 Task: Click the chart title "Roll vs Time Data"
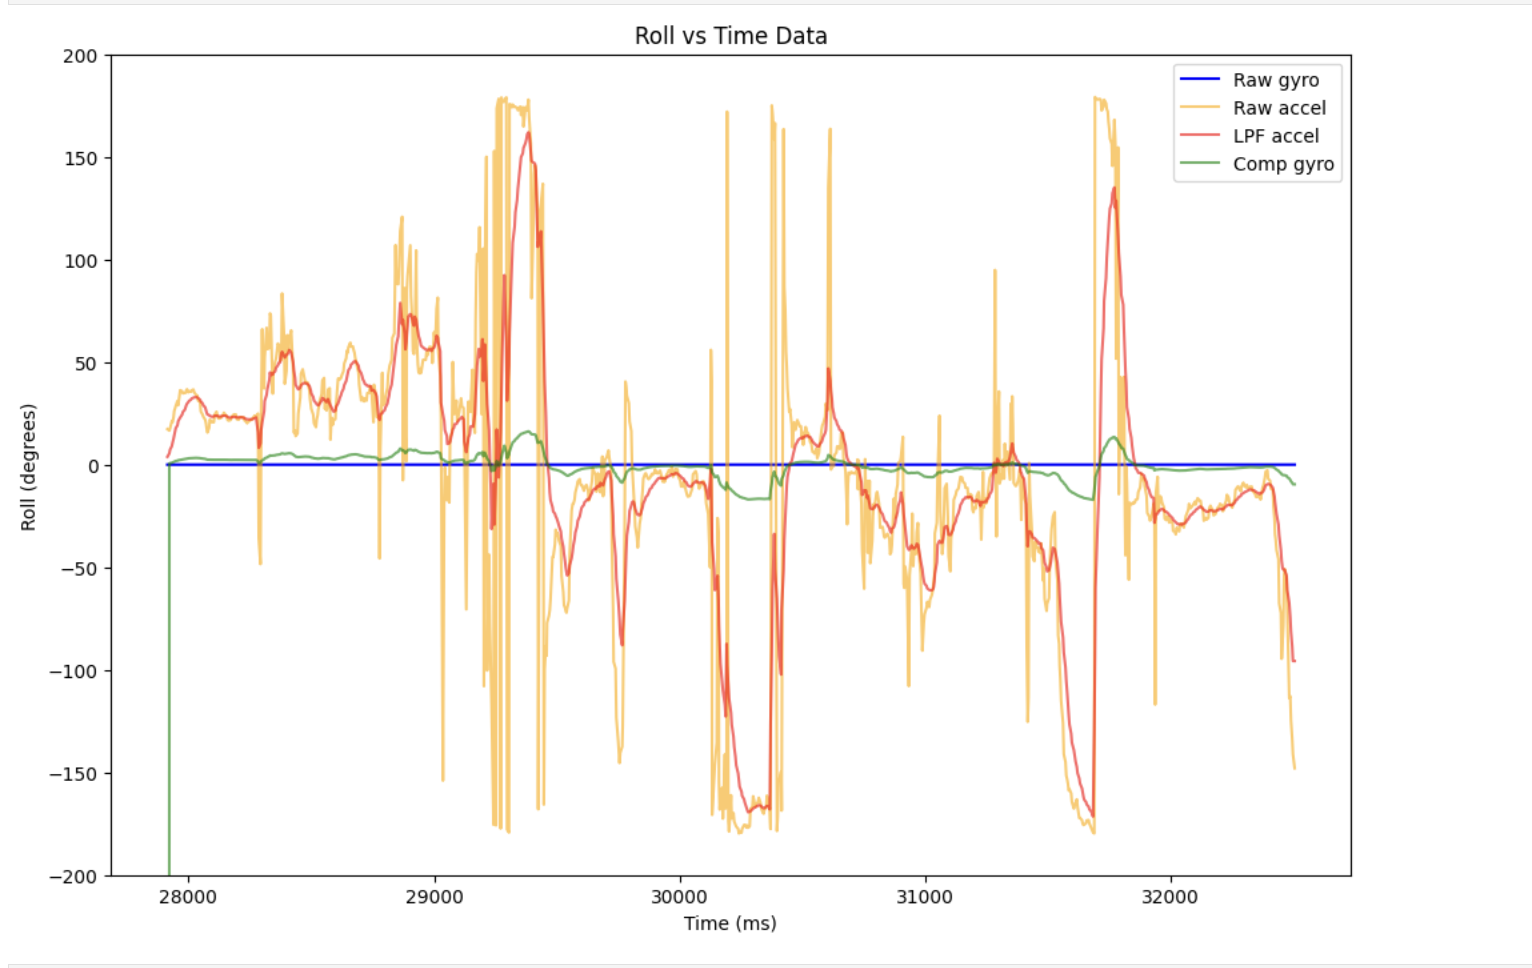point(731,36)
